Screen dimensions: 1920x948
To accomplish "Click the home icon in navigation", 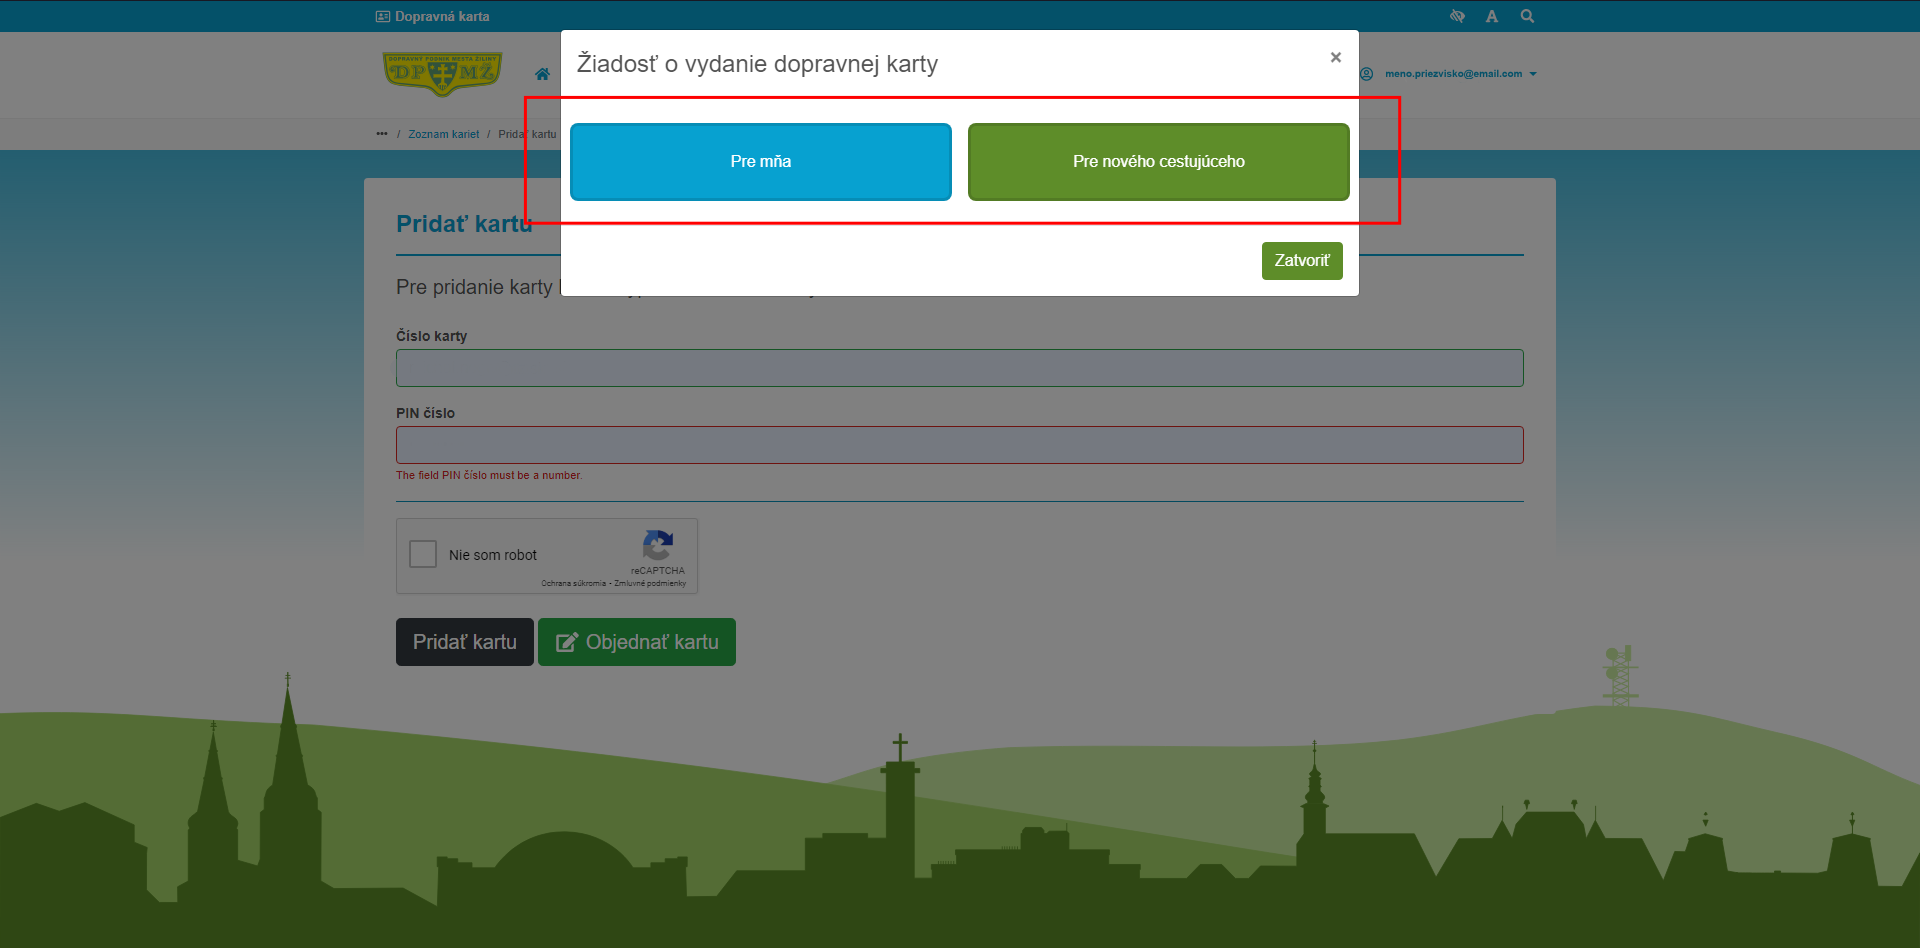I will coord(542,74).
